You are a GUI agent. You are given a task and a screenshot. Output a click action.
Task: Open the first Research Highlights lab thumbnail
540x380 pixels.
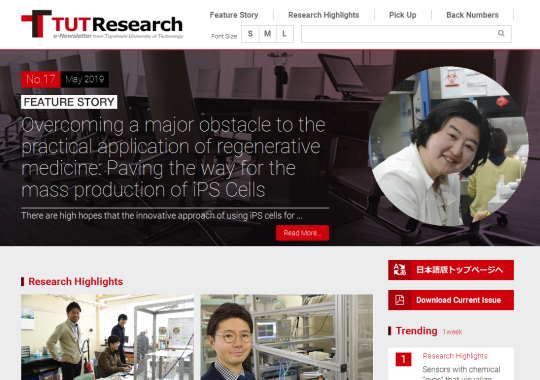point(107,337)
